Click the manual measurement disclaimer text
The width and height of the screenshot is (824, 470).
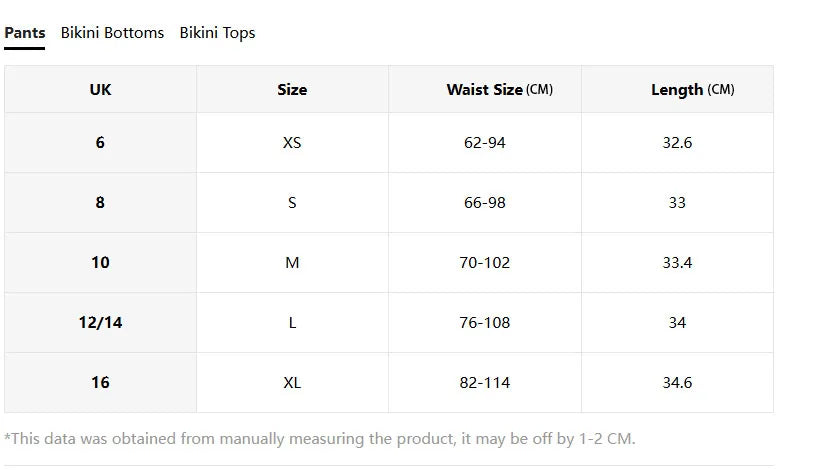click(x=320, y=438)
